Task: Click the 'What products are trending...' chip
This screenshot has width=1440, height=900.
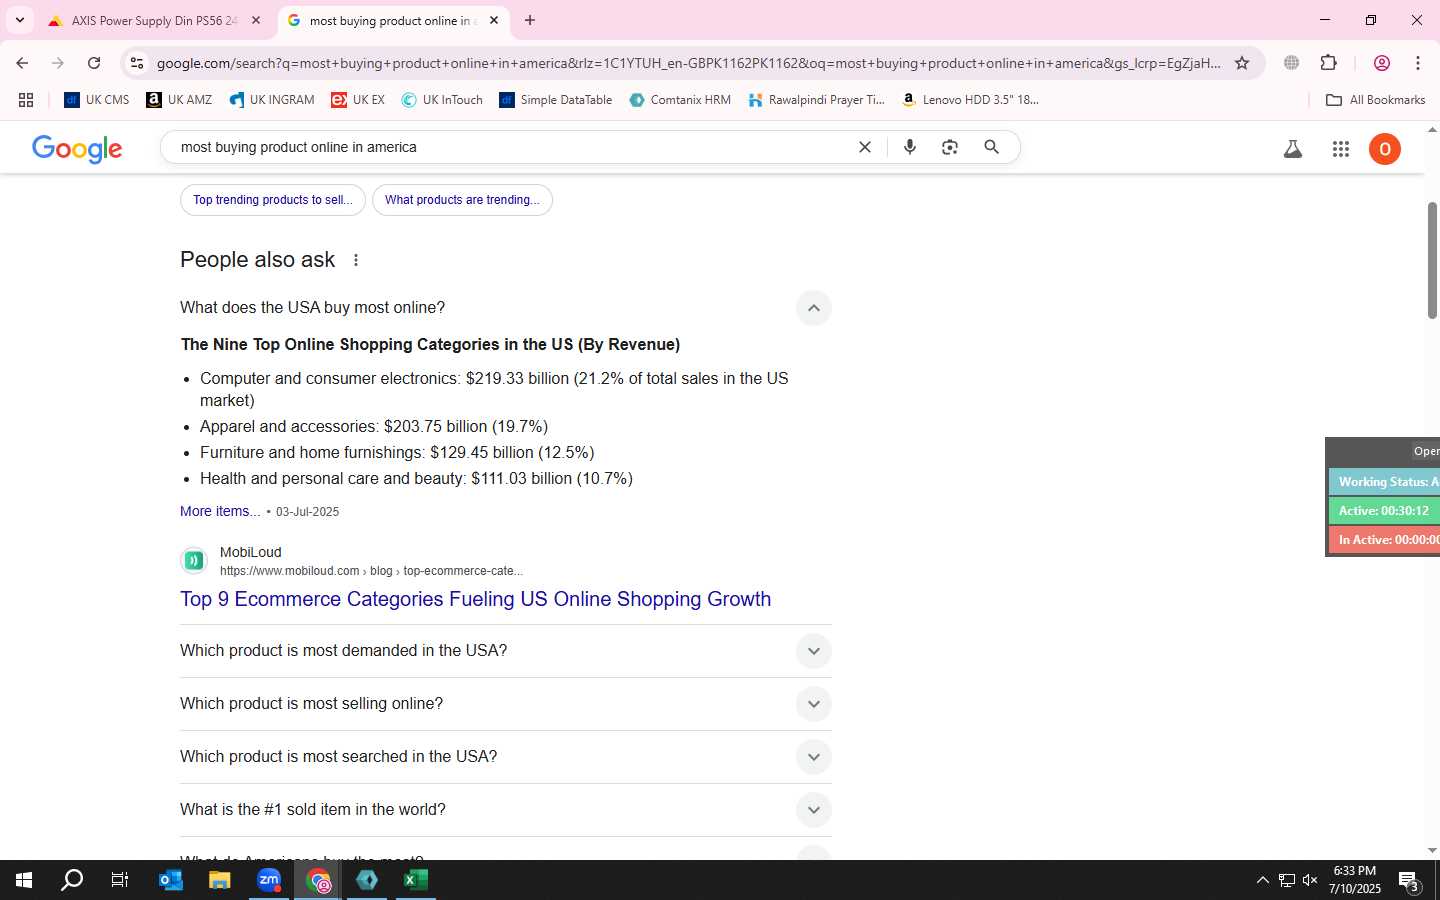Action: [462, 200]
